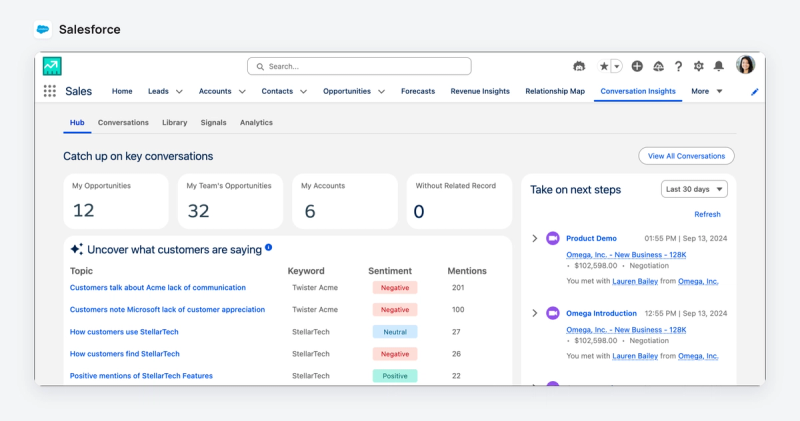Open the Trailhead guidance center icon
This screenshot has height=421, width=800.
point(579,66)
